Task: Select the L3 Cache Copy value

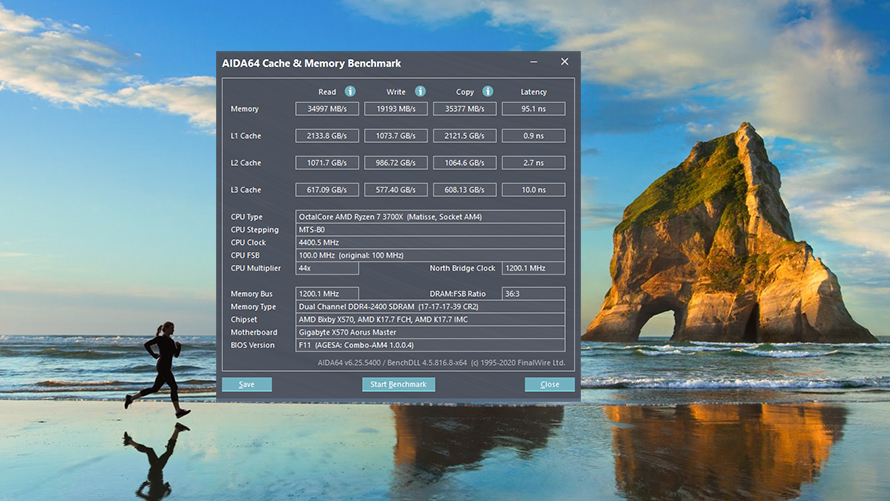Action: coord(464,190)
